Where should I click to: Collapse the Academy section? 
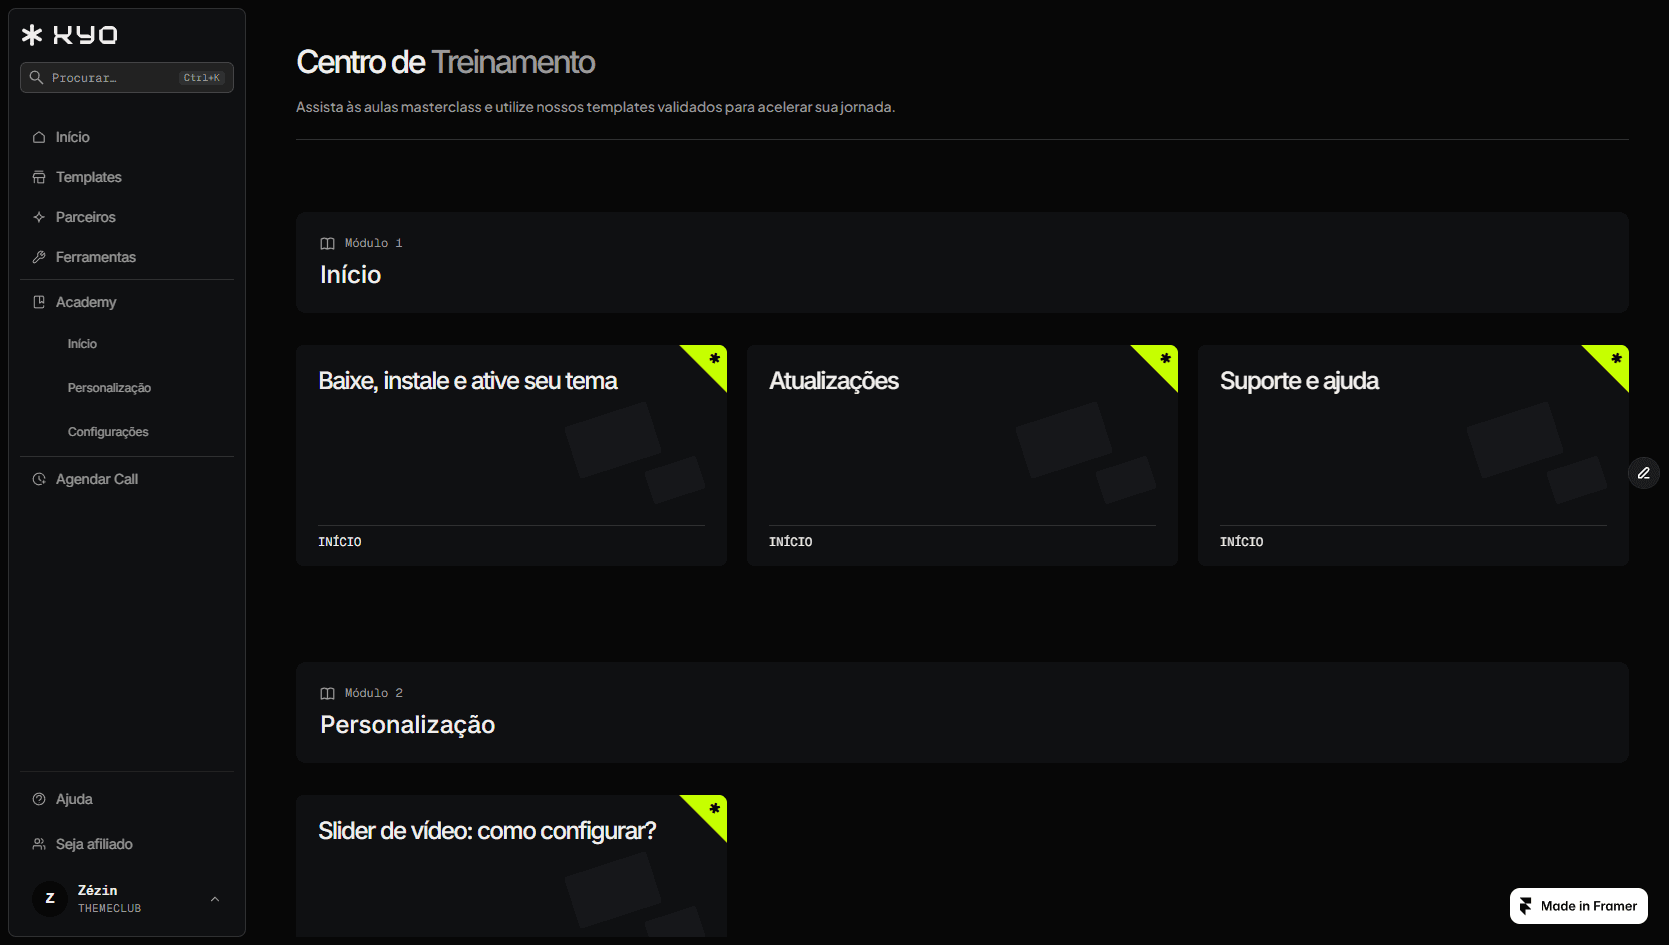pos(127,302)
